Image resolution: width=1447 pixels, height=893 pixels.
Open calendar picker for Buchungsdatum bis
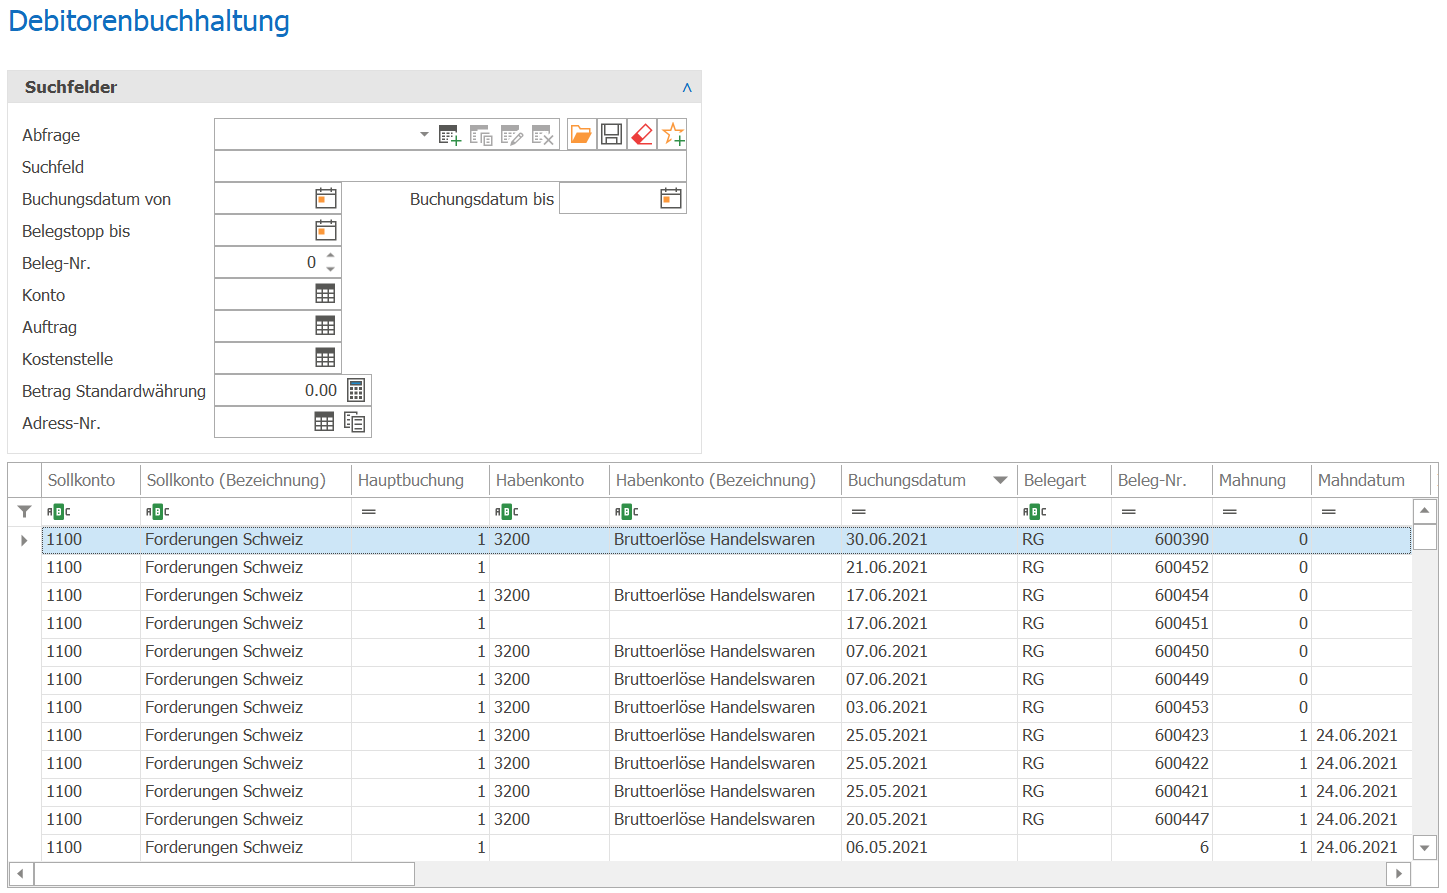pos(671,198)
